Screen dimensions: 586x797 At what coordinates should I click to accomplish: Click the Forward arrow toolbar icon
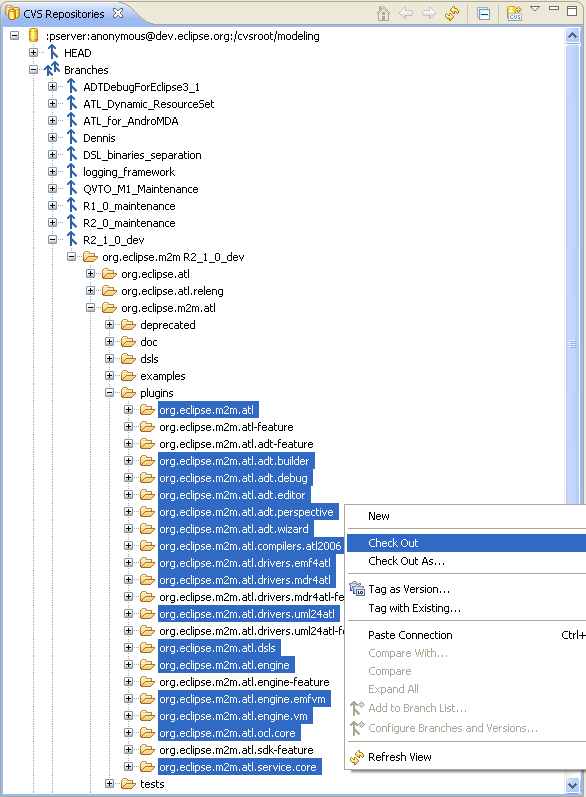429,13
